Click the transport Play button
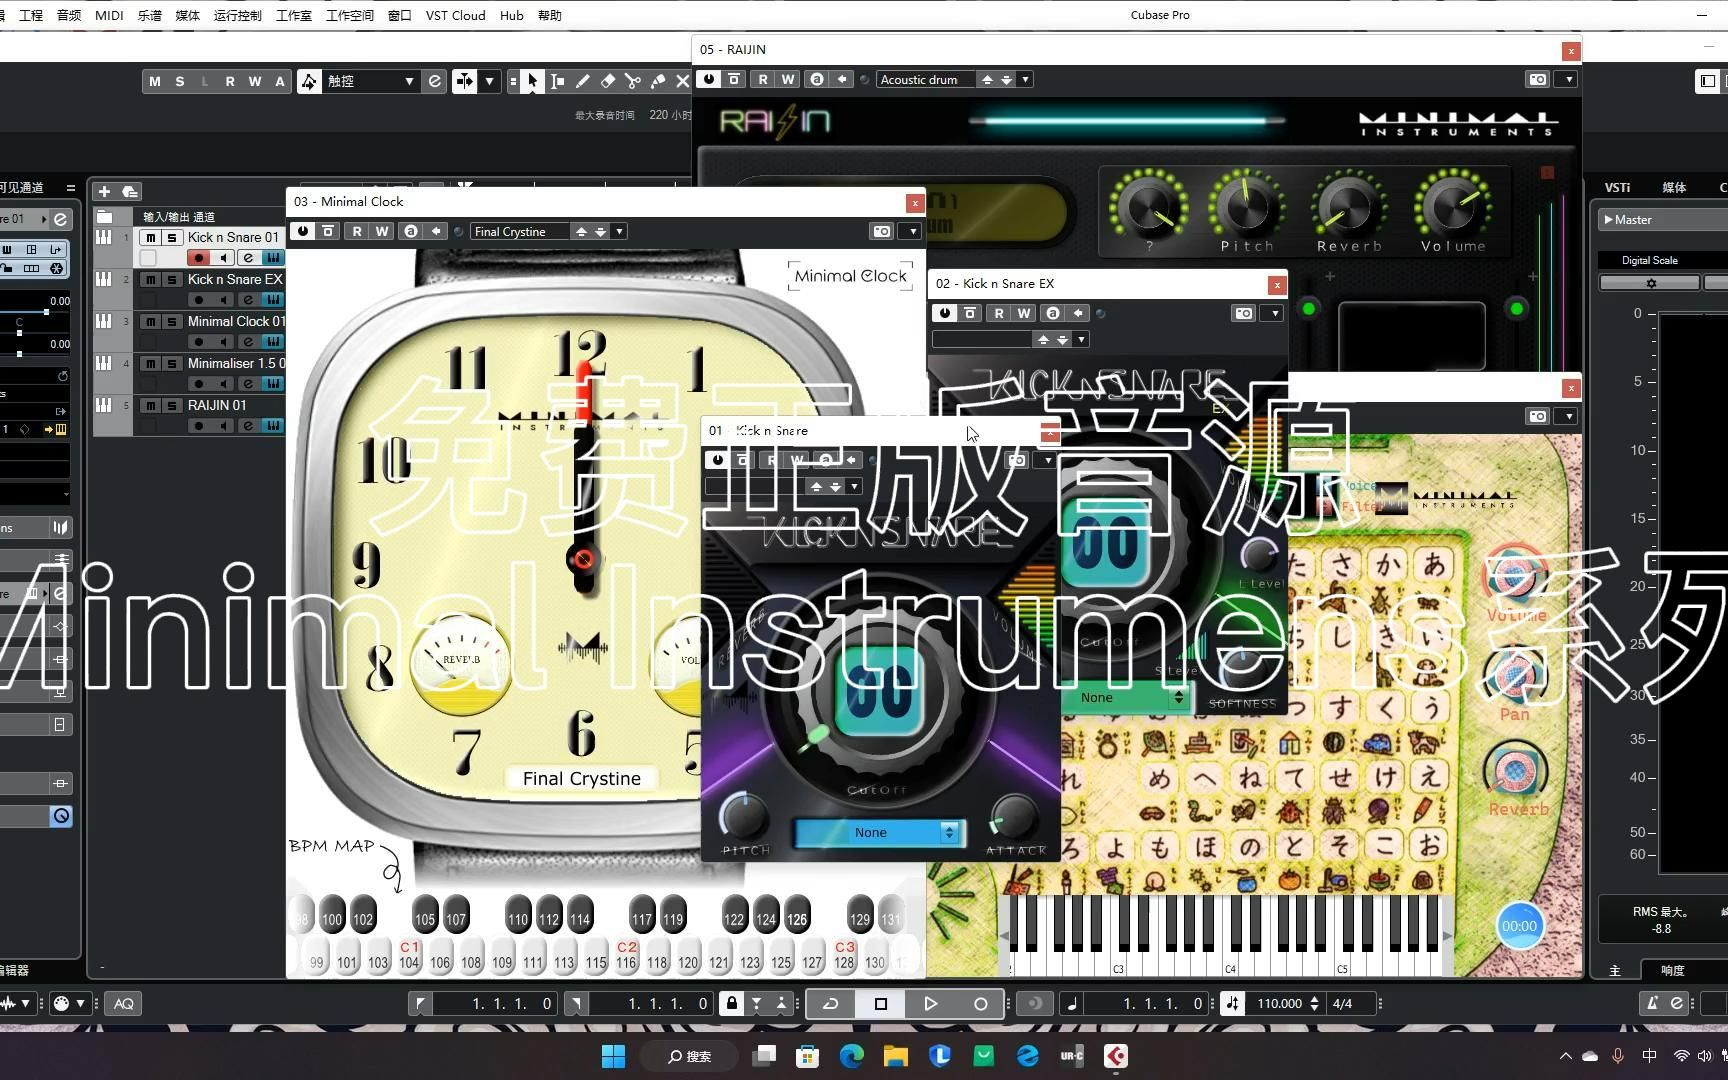This screenshot has width=1728, height=1080. 930,1003
